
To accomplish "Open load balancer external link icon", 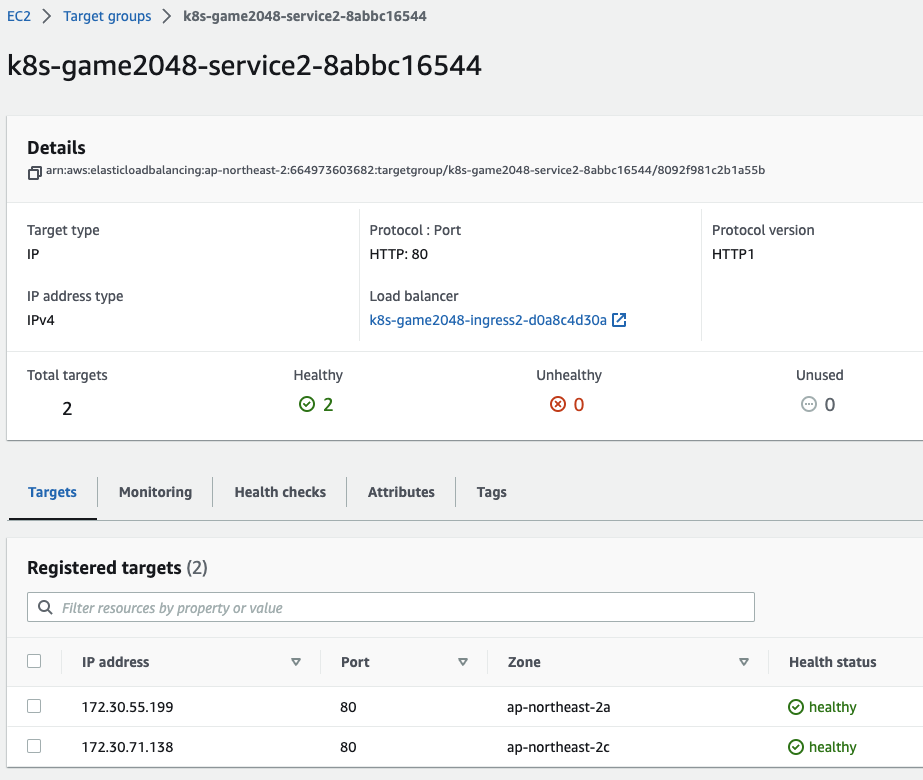I will click(619, 320).
